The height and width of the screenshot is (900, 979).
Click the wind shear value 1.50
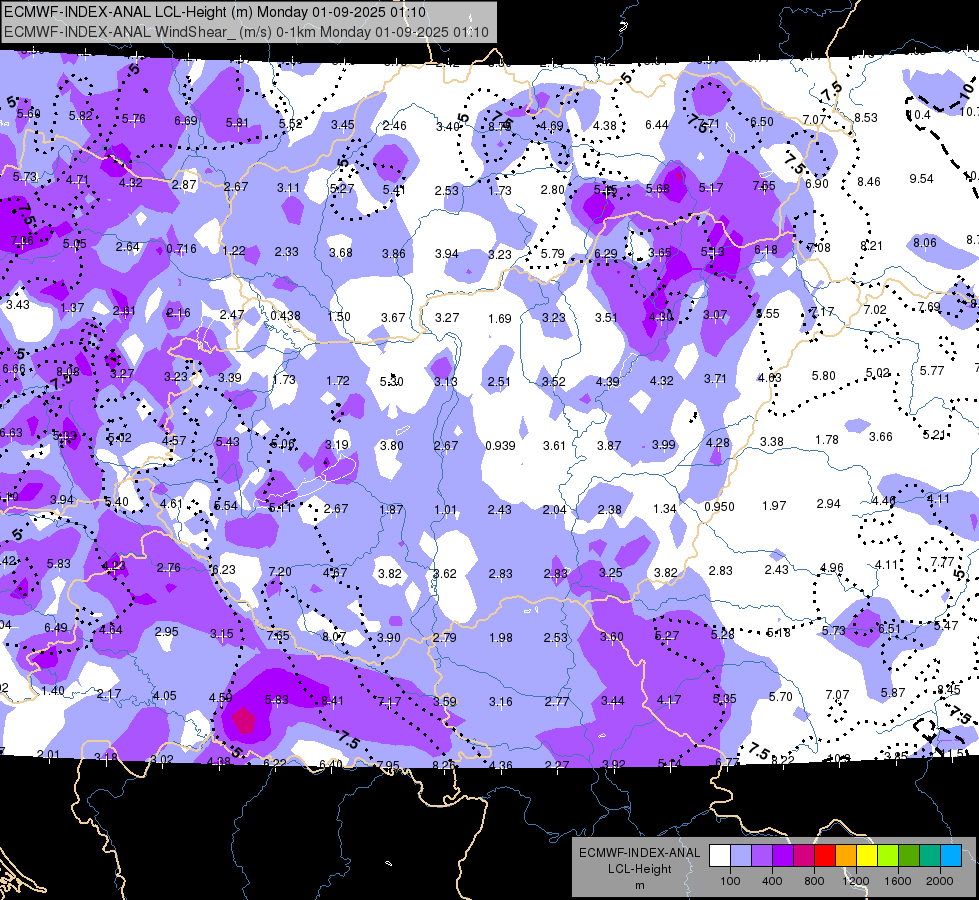(339, 317)
